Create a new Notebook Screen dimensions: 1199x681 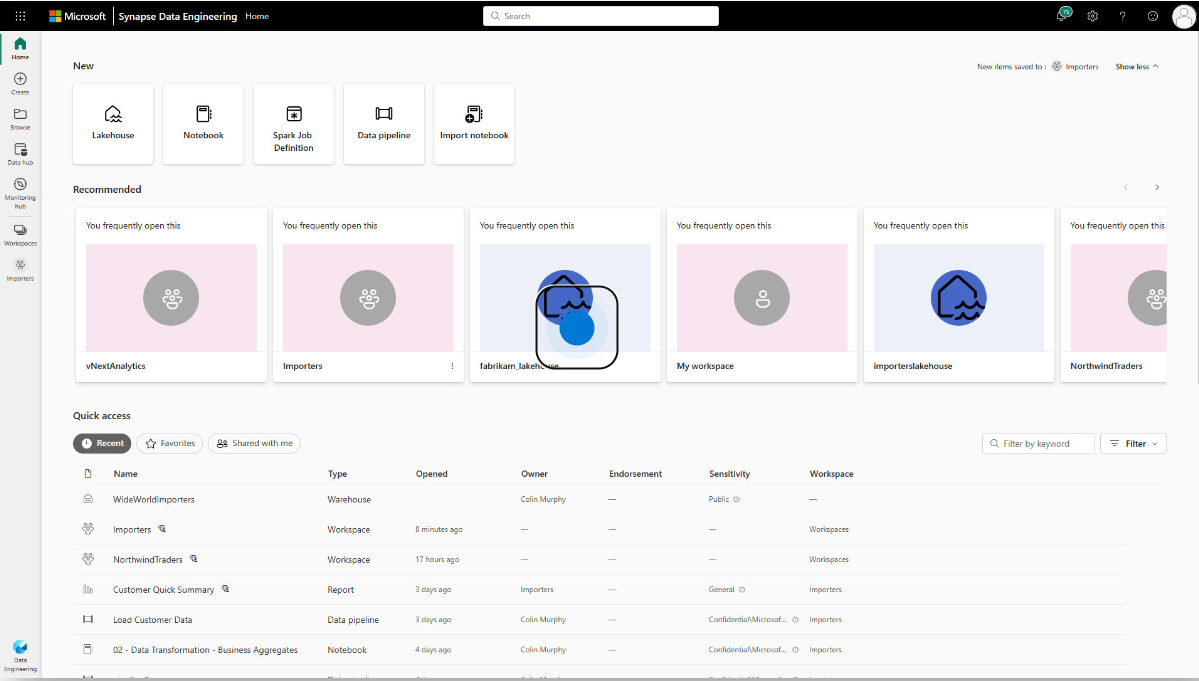coord(203,123)
